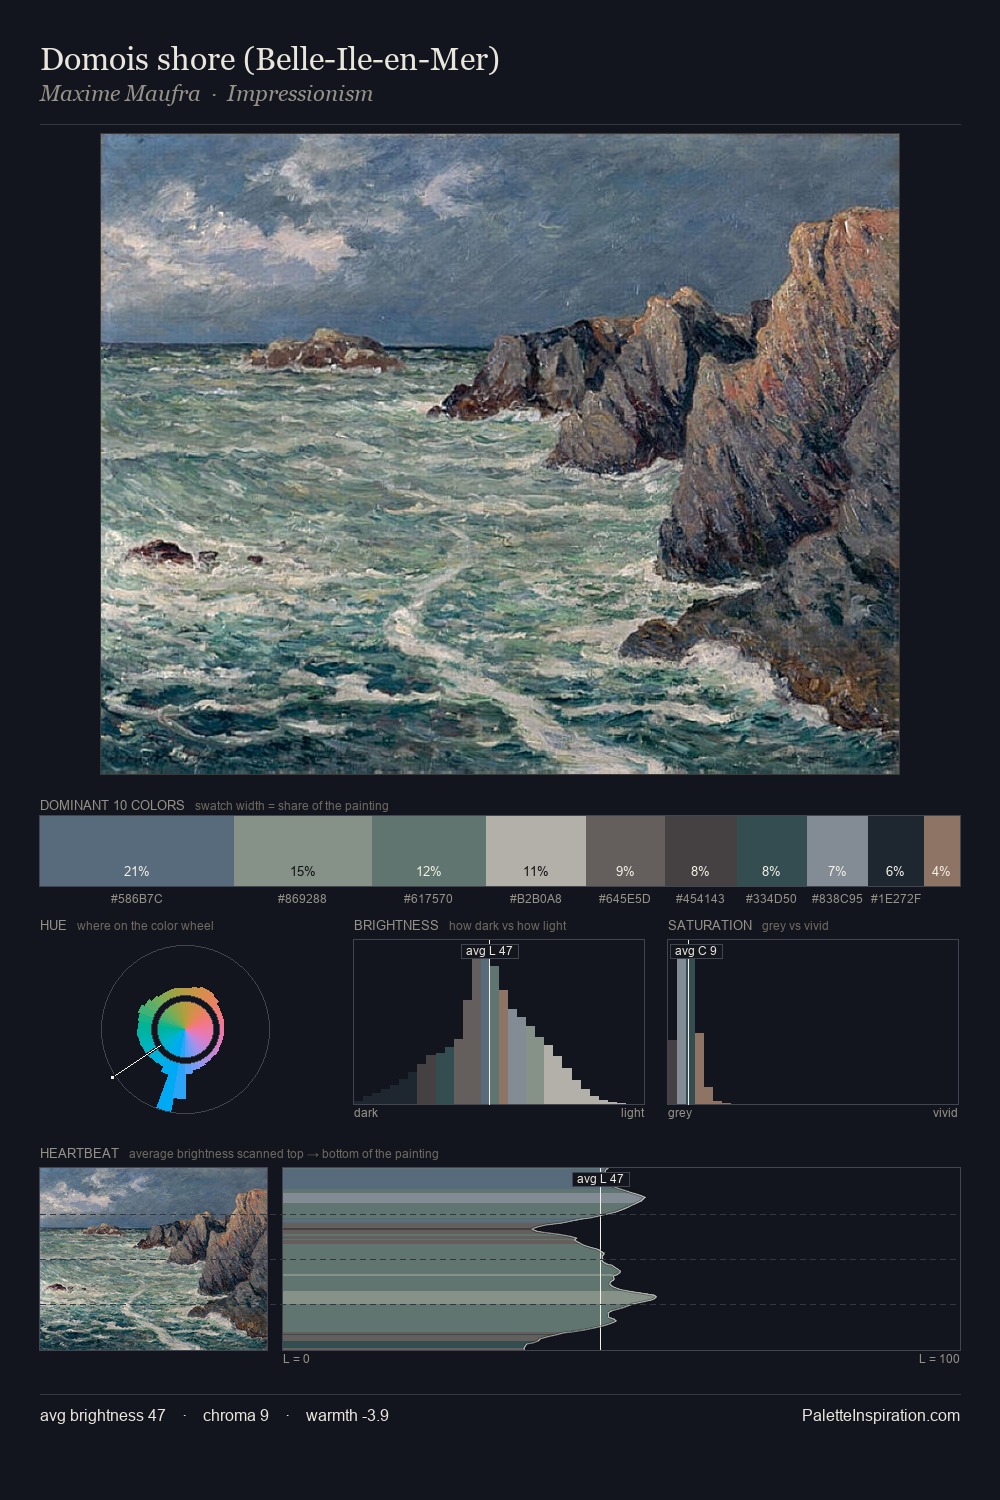The image size is (1000, 1500).
Task: Click the small heartbeat painting thumbnail
Action: pyautogui.click(x=154, y=1259)
